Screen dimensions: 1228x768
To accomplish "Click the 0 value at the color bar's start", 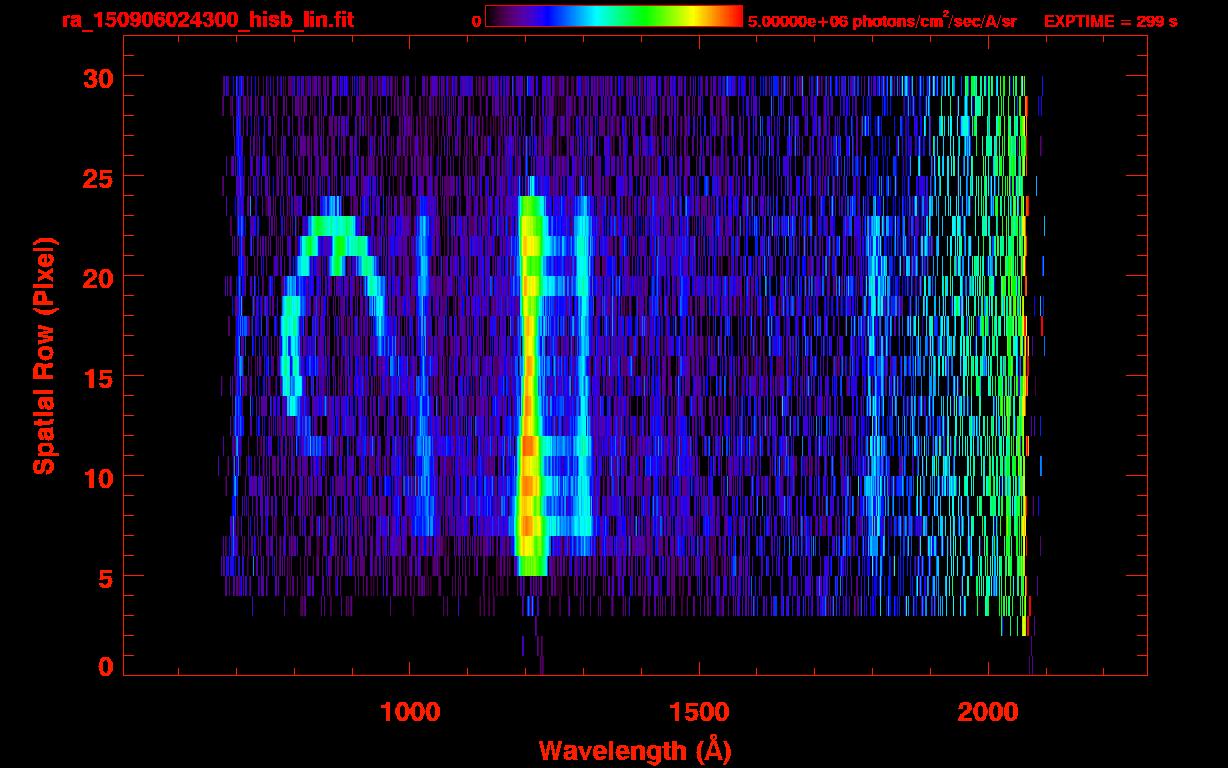I will (477, 21).
